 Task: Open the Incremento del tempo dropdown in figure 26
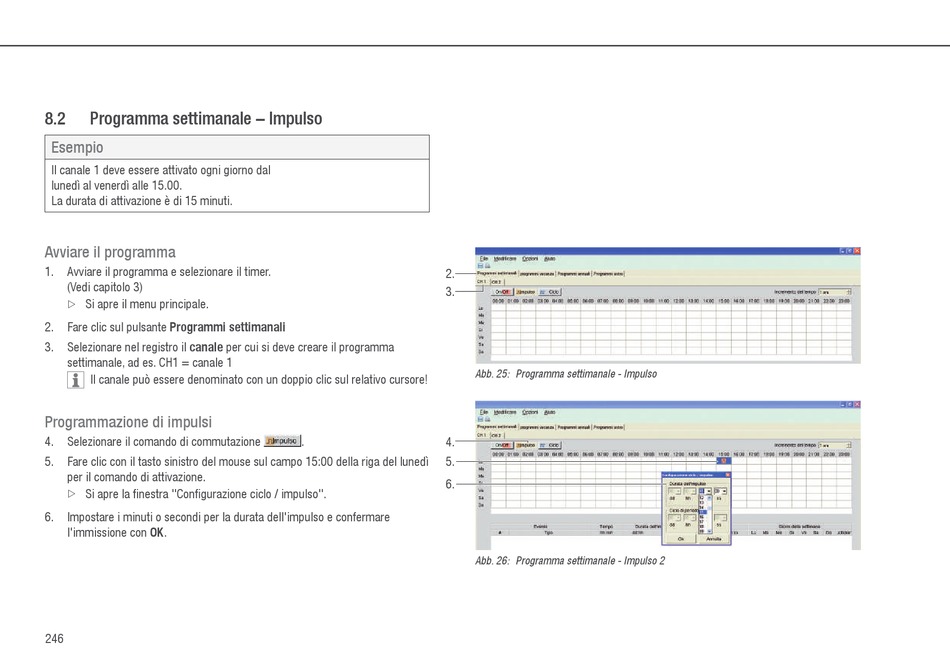tap(835, 445)
